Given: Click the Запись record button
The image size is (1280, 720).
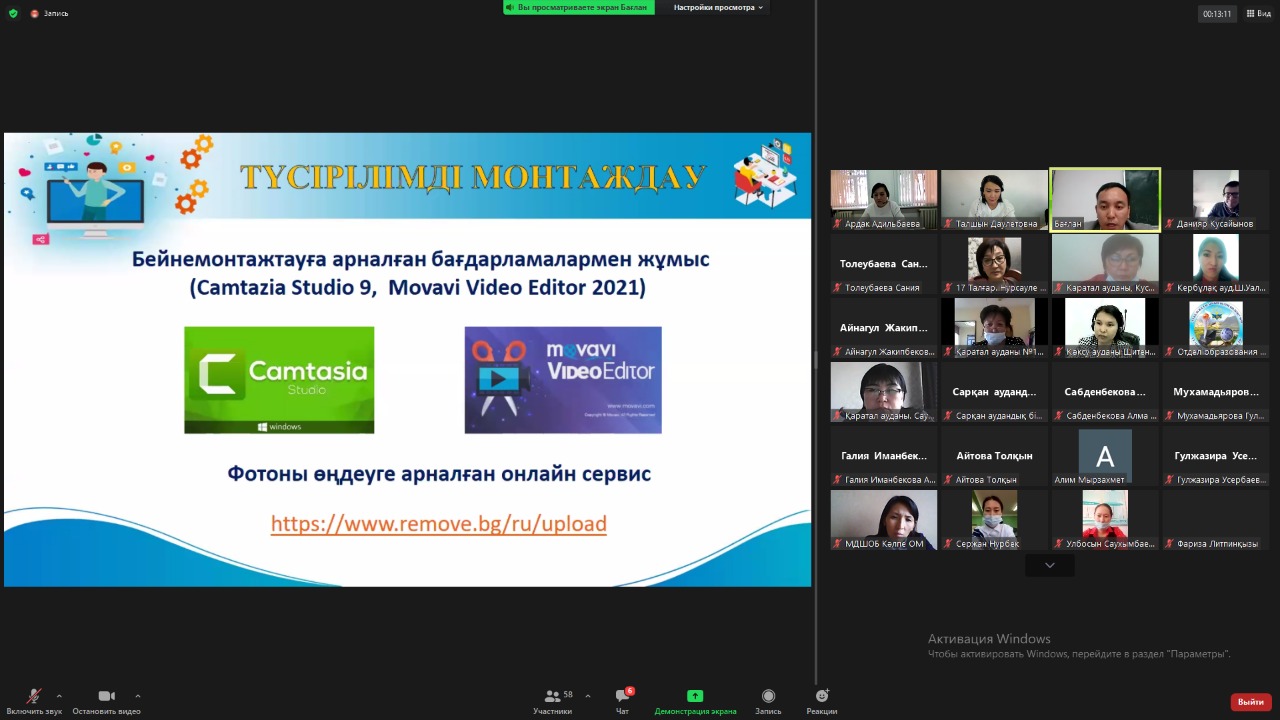Looking at the screenshot, I should click(x=768, y=702).
